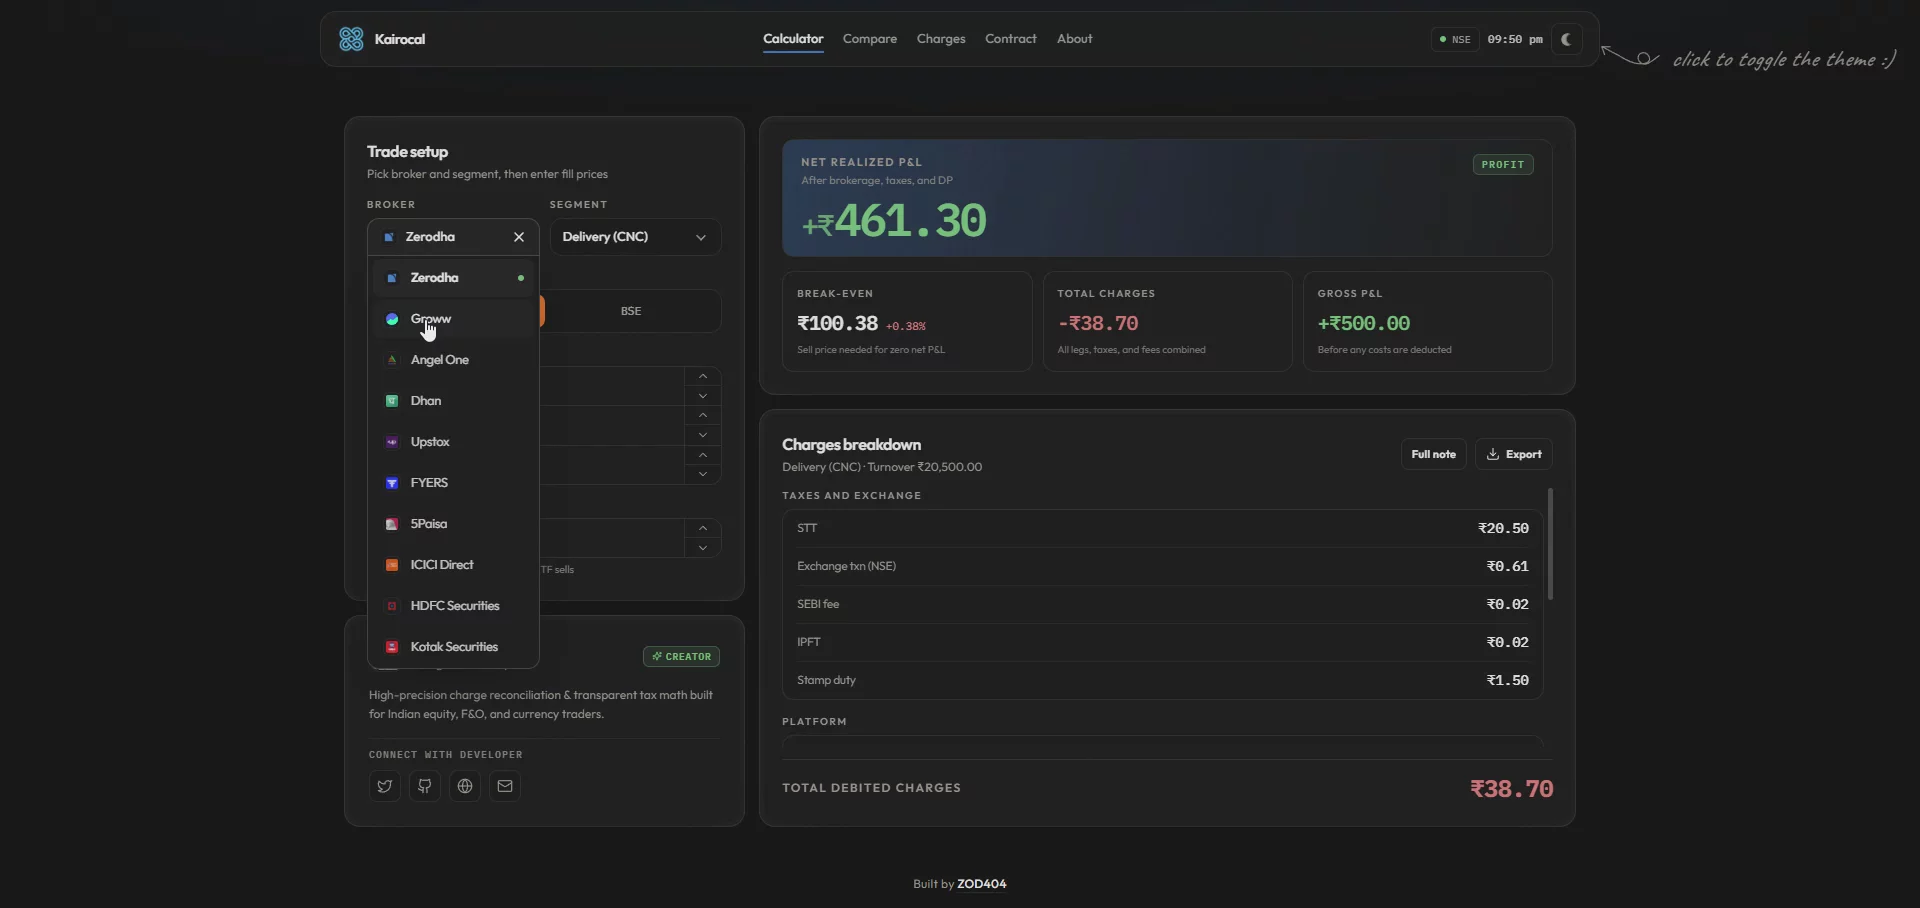
Task: Click the Upstox logo icon
Action: [x=392, y=442]
